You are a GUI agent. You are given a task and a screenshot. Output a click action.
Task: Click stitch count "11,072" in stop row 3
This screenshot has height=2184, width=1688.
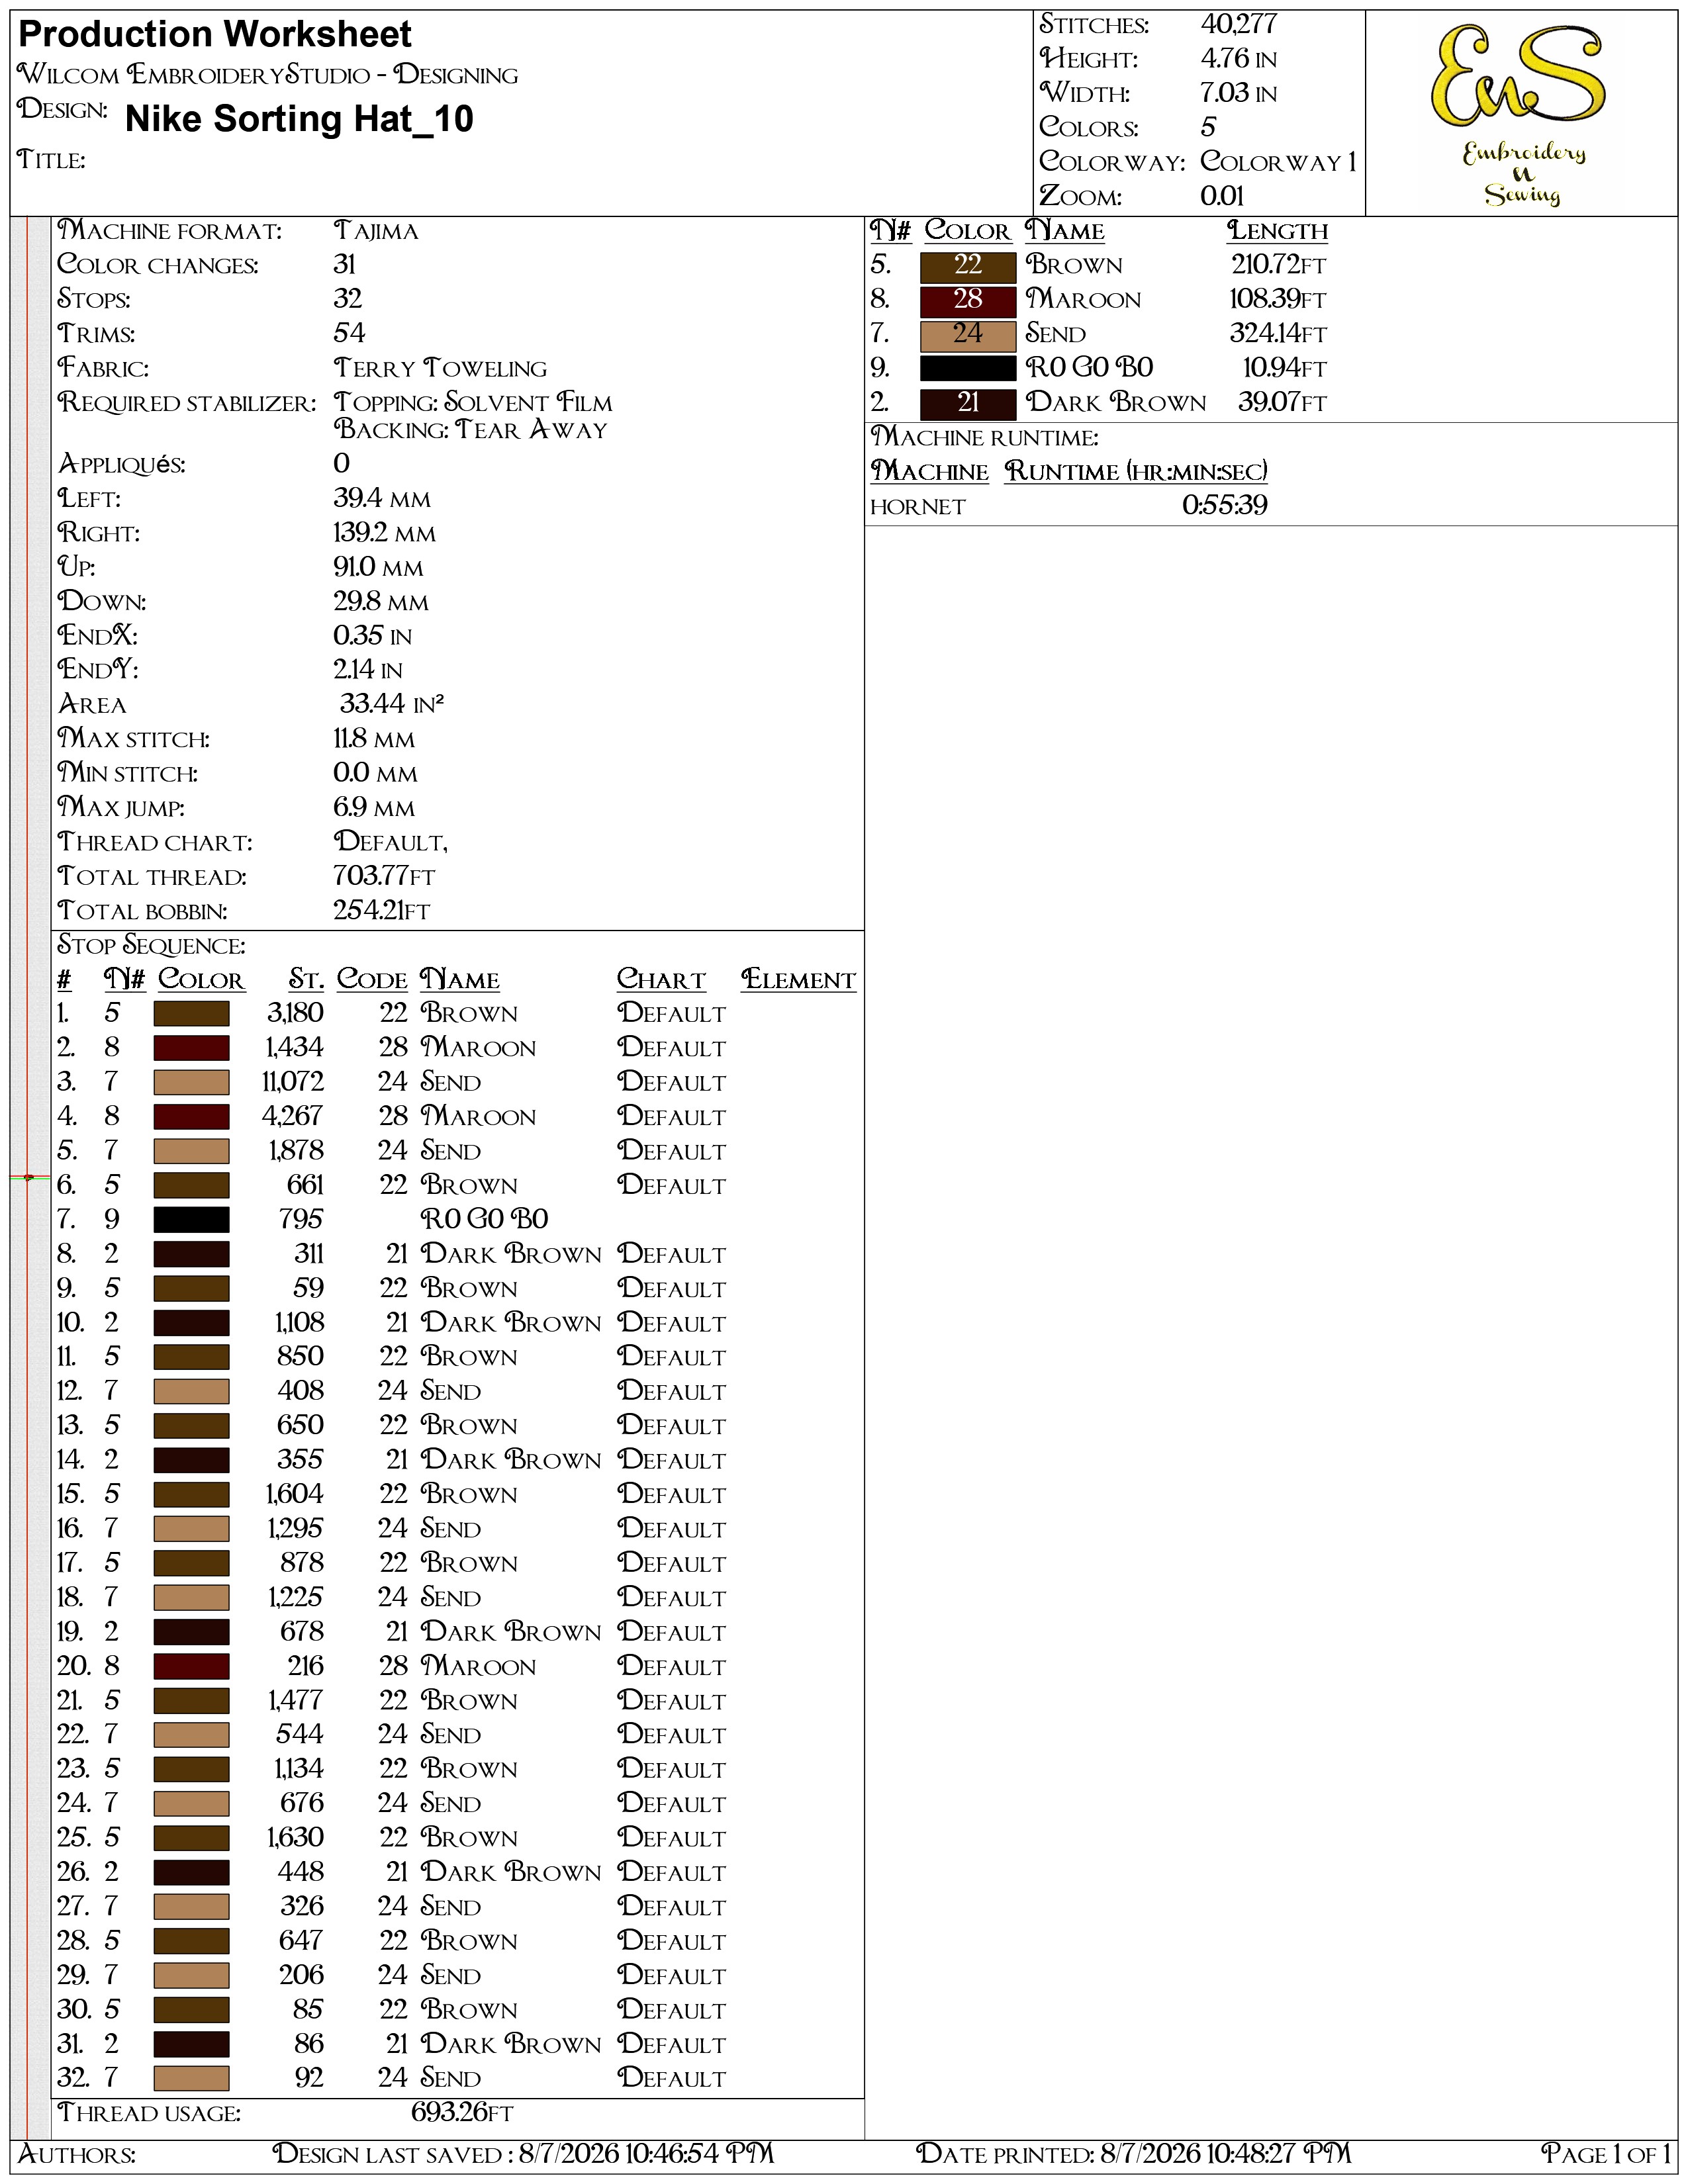tap(292, 1082)
